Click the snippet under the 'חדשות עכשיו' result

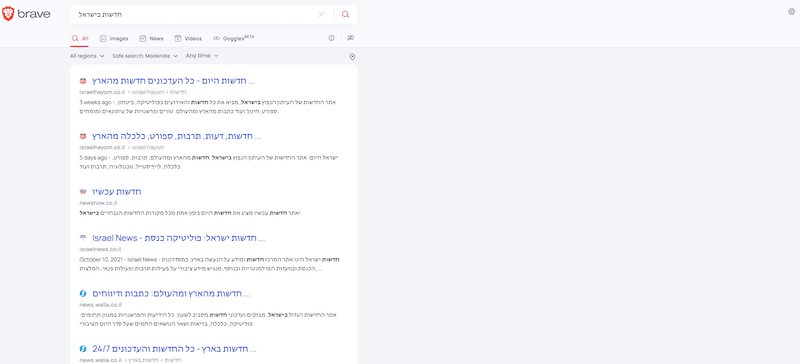[x=190, y=213]
